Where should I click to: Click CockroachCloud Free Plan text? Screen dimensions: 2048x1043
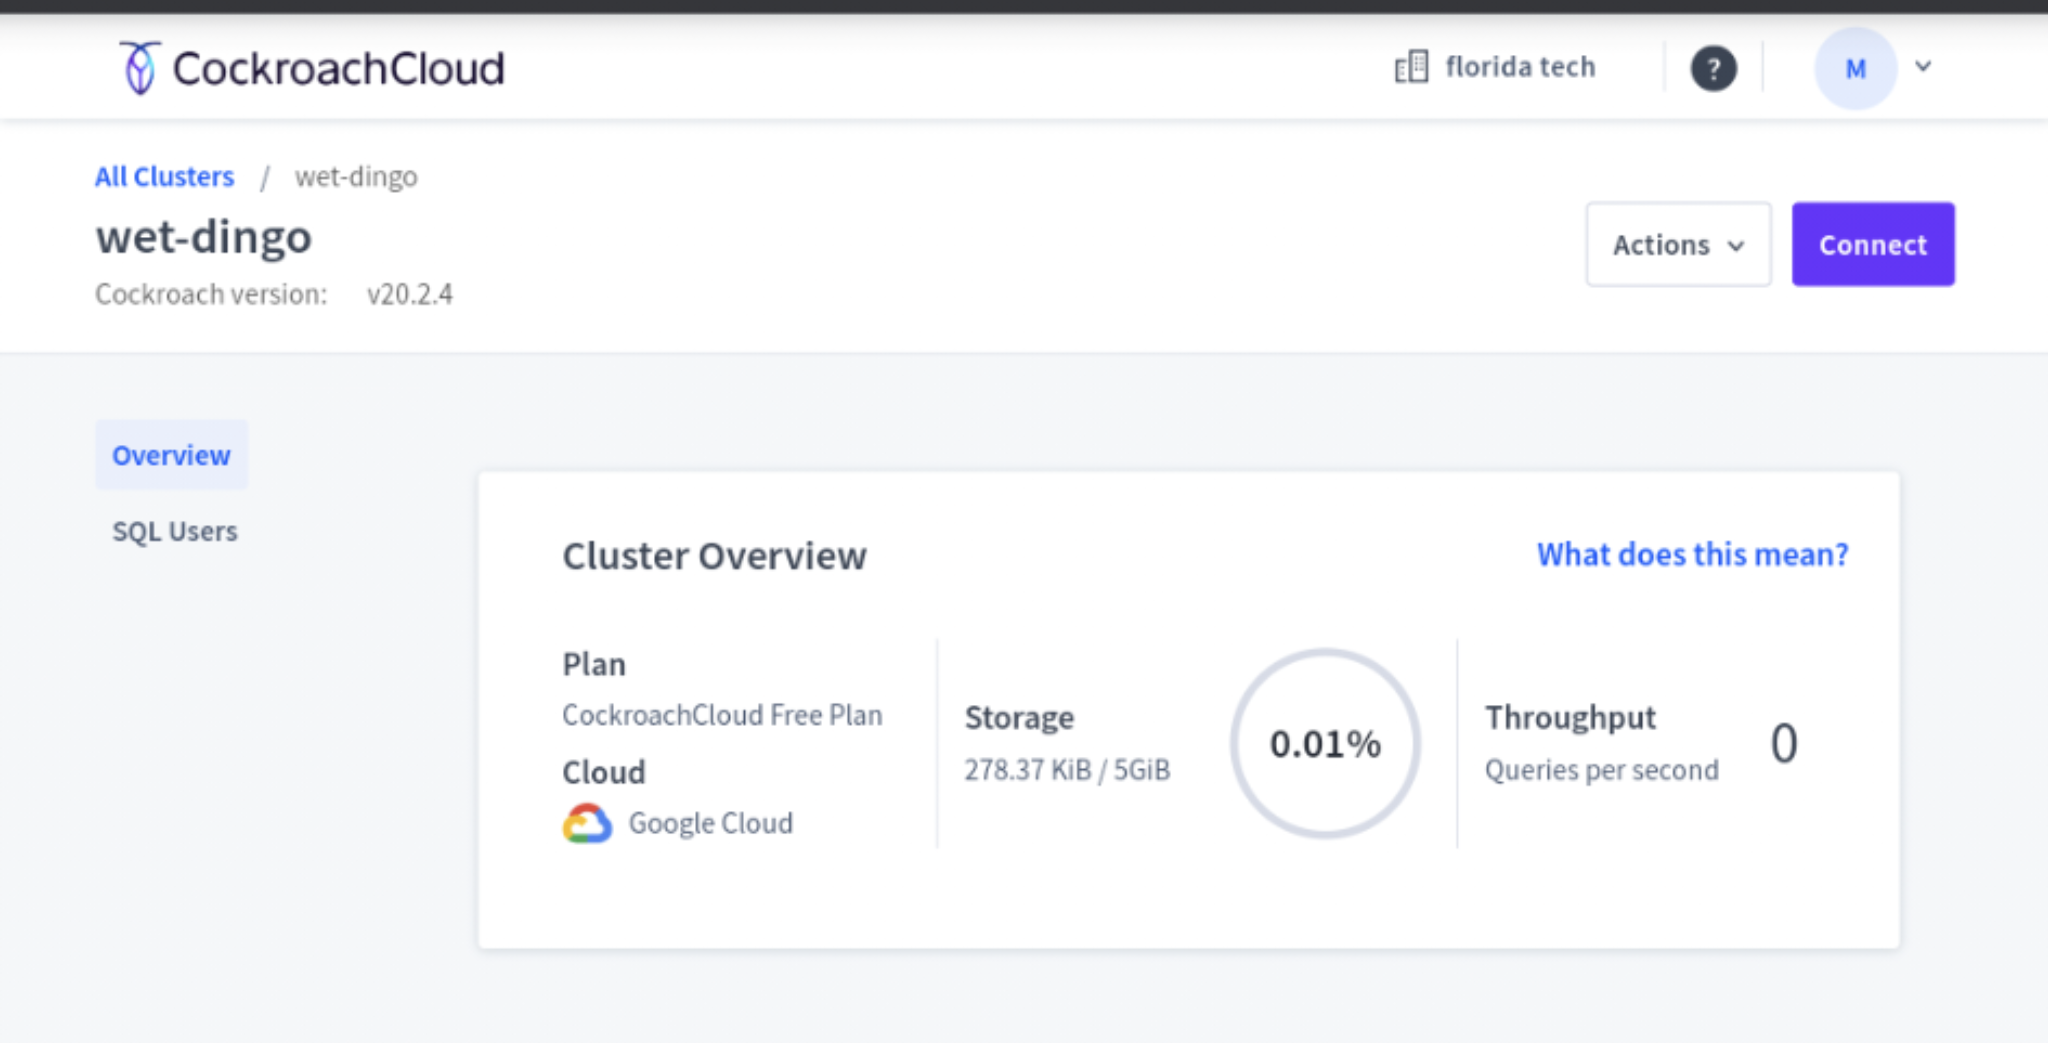(722, 715)
